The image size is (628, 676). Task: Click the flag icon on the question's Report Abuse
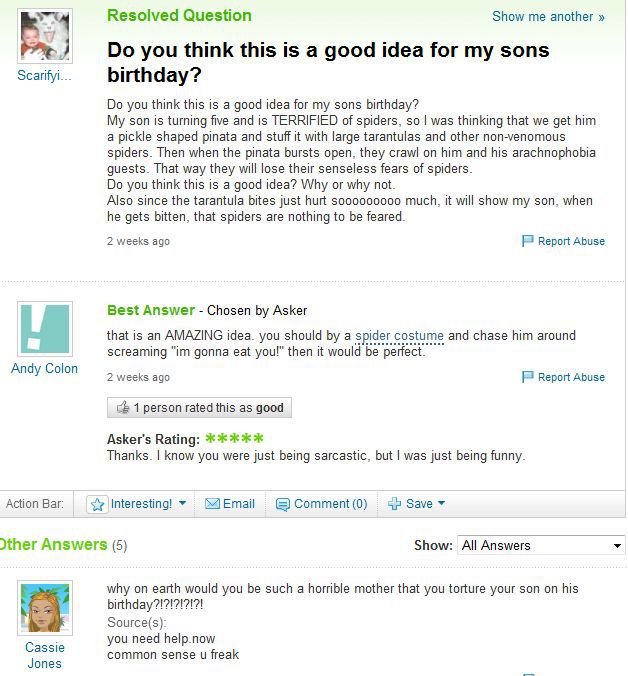click(528, 241)
